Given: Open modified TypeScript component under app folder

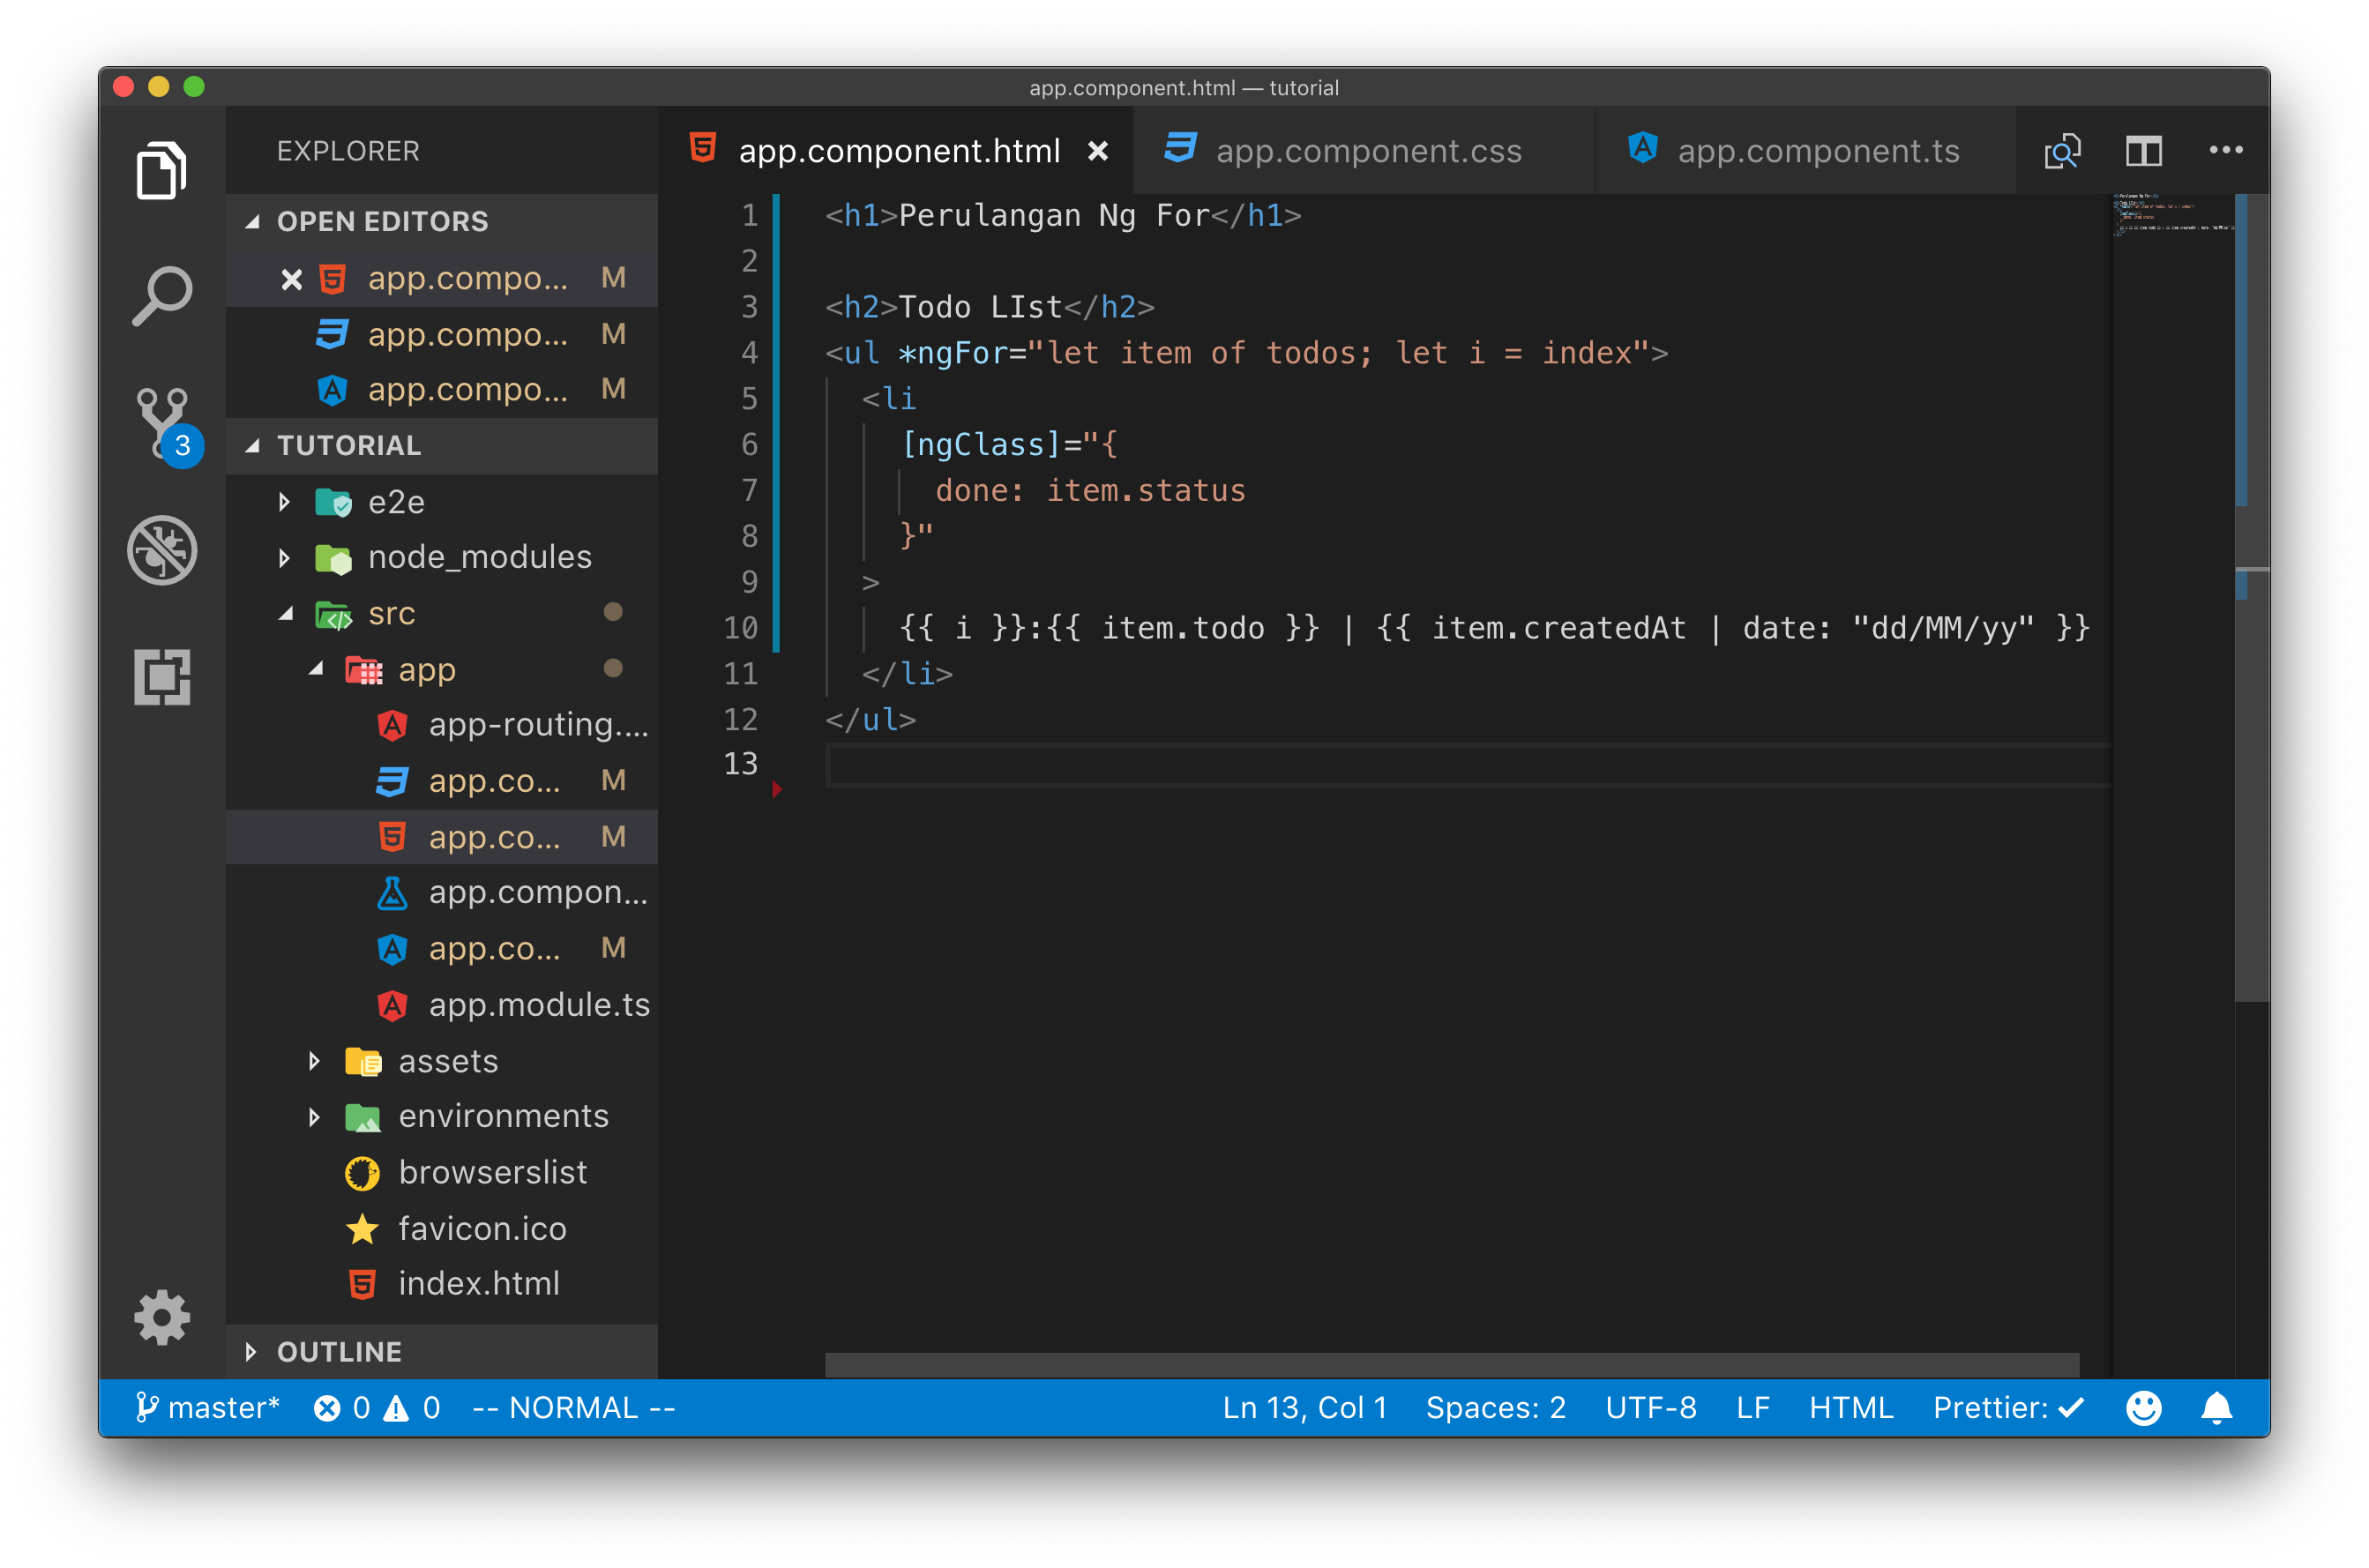Looking at the screenshot, I should click(x=442, y=948).
